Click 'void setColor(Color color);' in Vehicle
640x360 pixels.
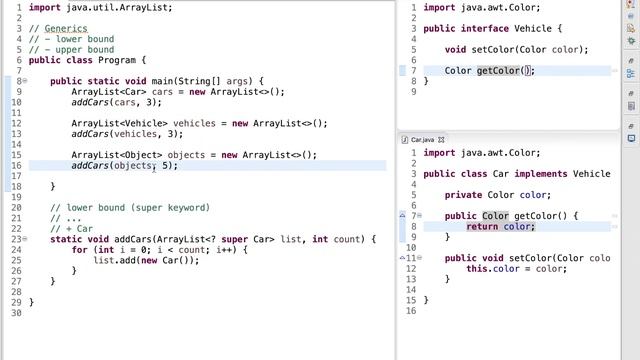coord(516,50)
